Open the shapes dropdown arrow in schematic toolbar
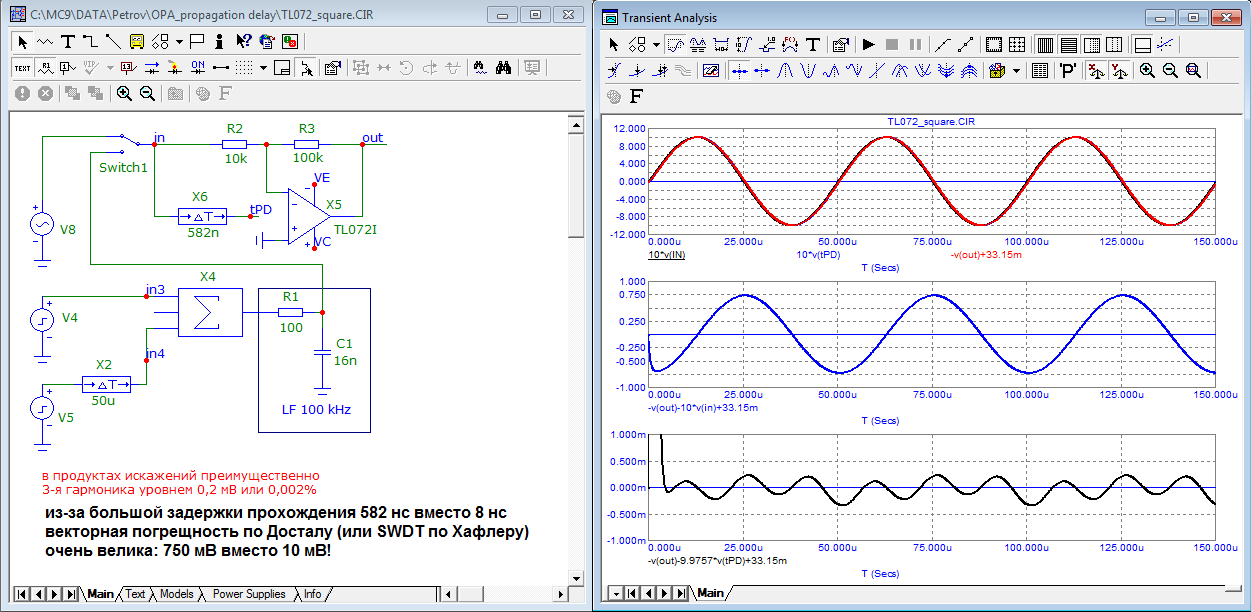Image resolution: width=1251 pixels, height=612 pixels. [x=179, y=42]
